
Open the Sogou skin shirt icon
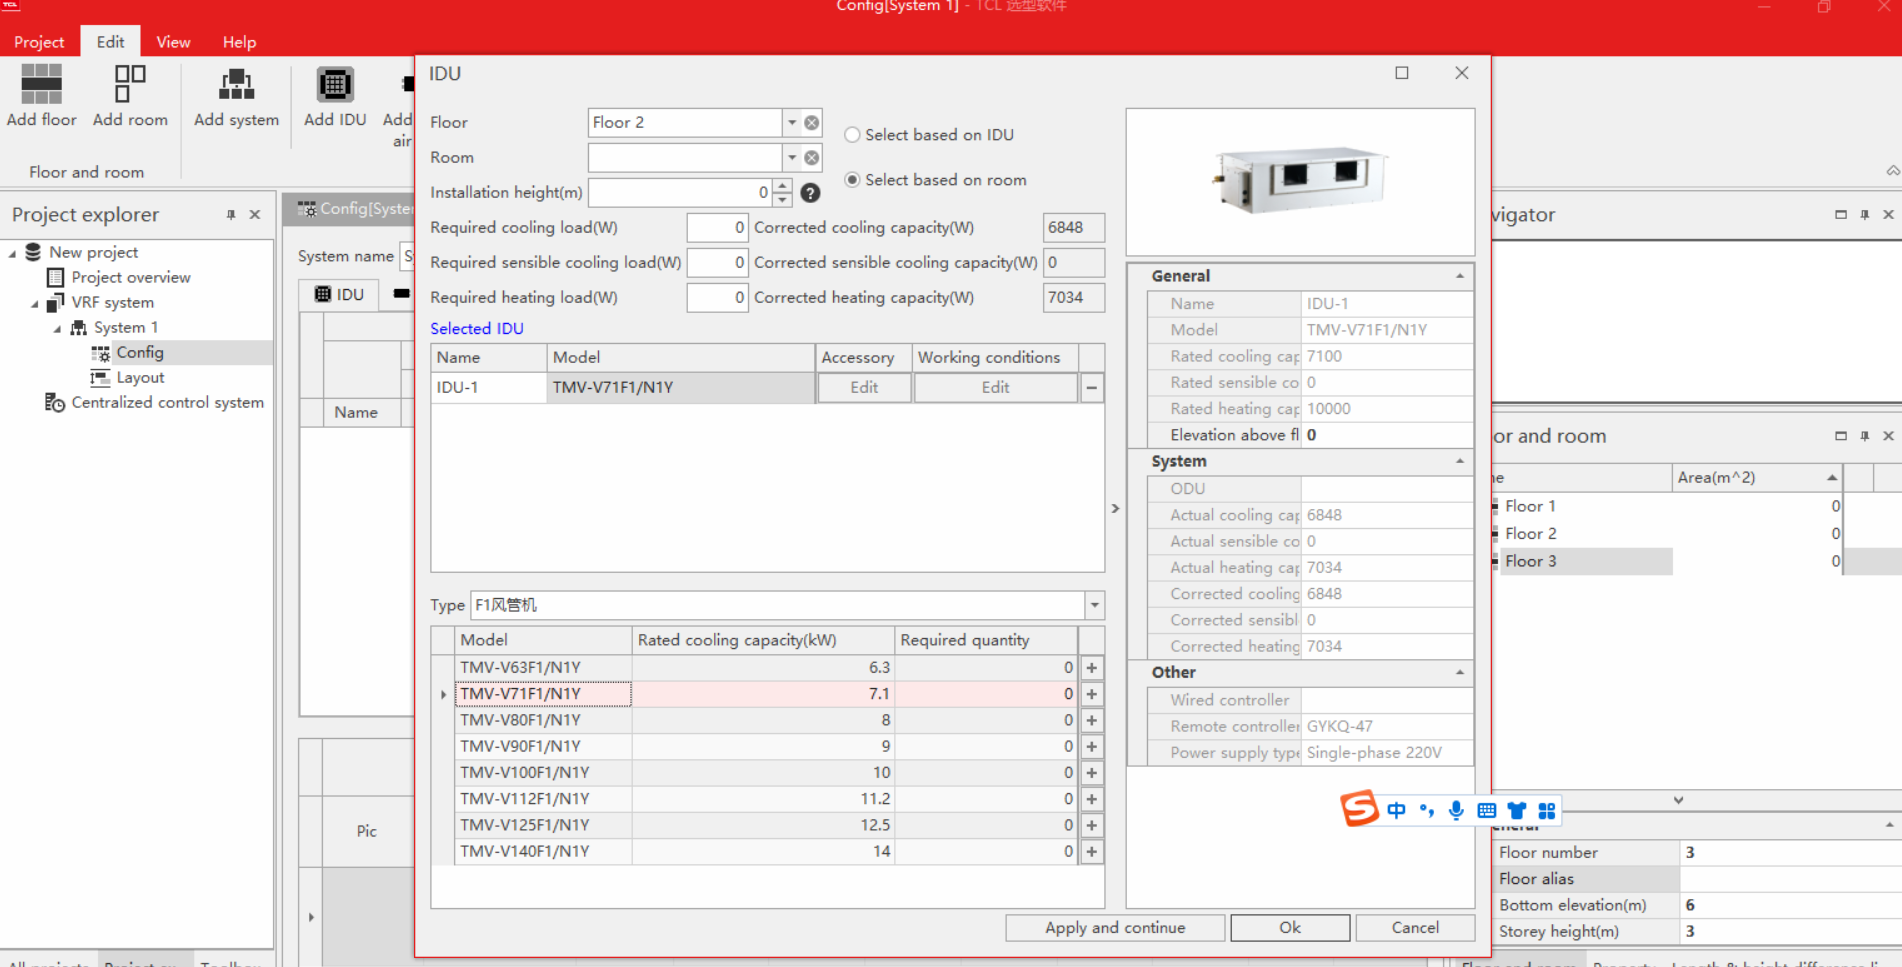[1517, 810]
